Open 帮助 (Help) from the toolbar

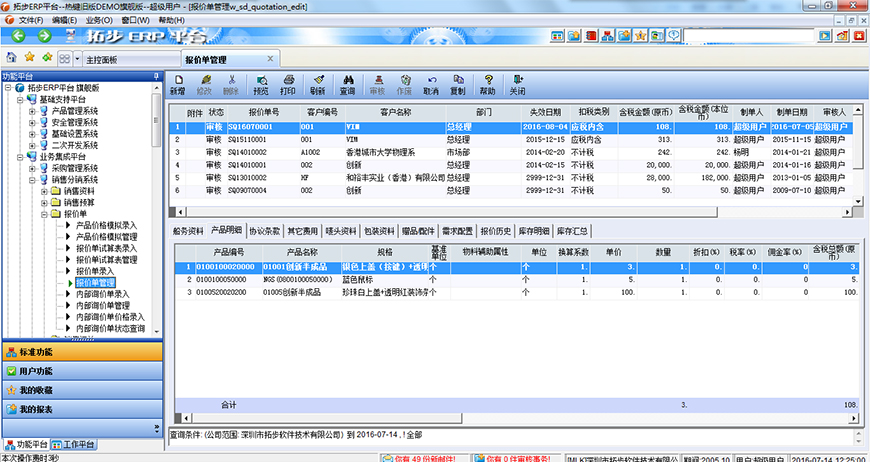click(x=487, y=84)
